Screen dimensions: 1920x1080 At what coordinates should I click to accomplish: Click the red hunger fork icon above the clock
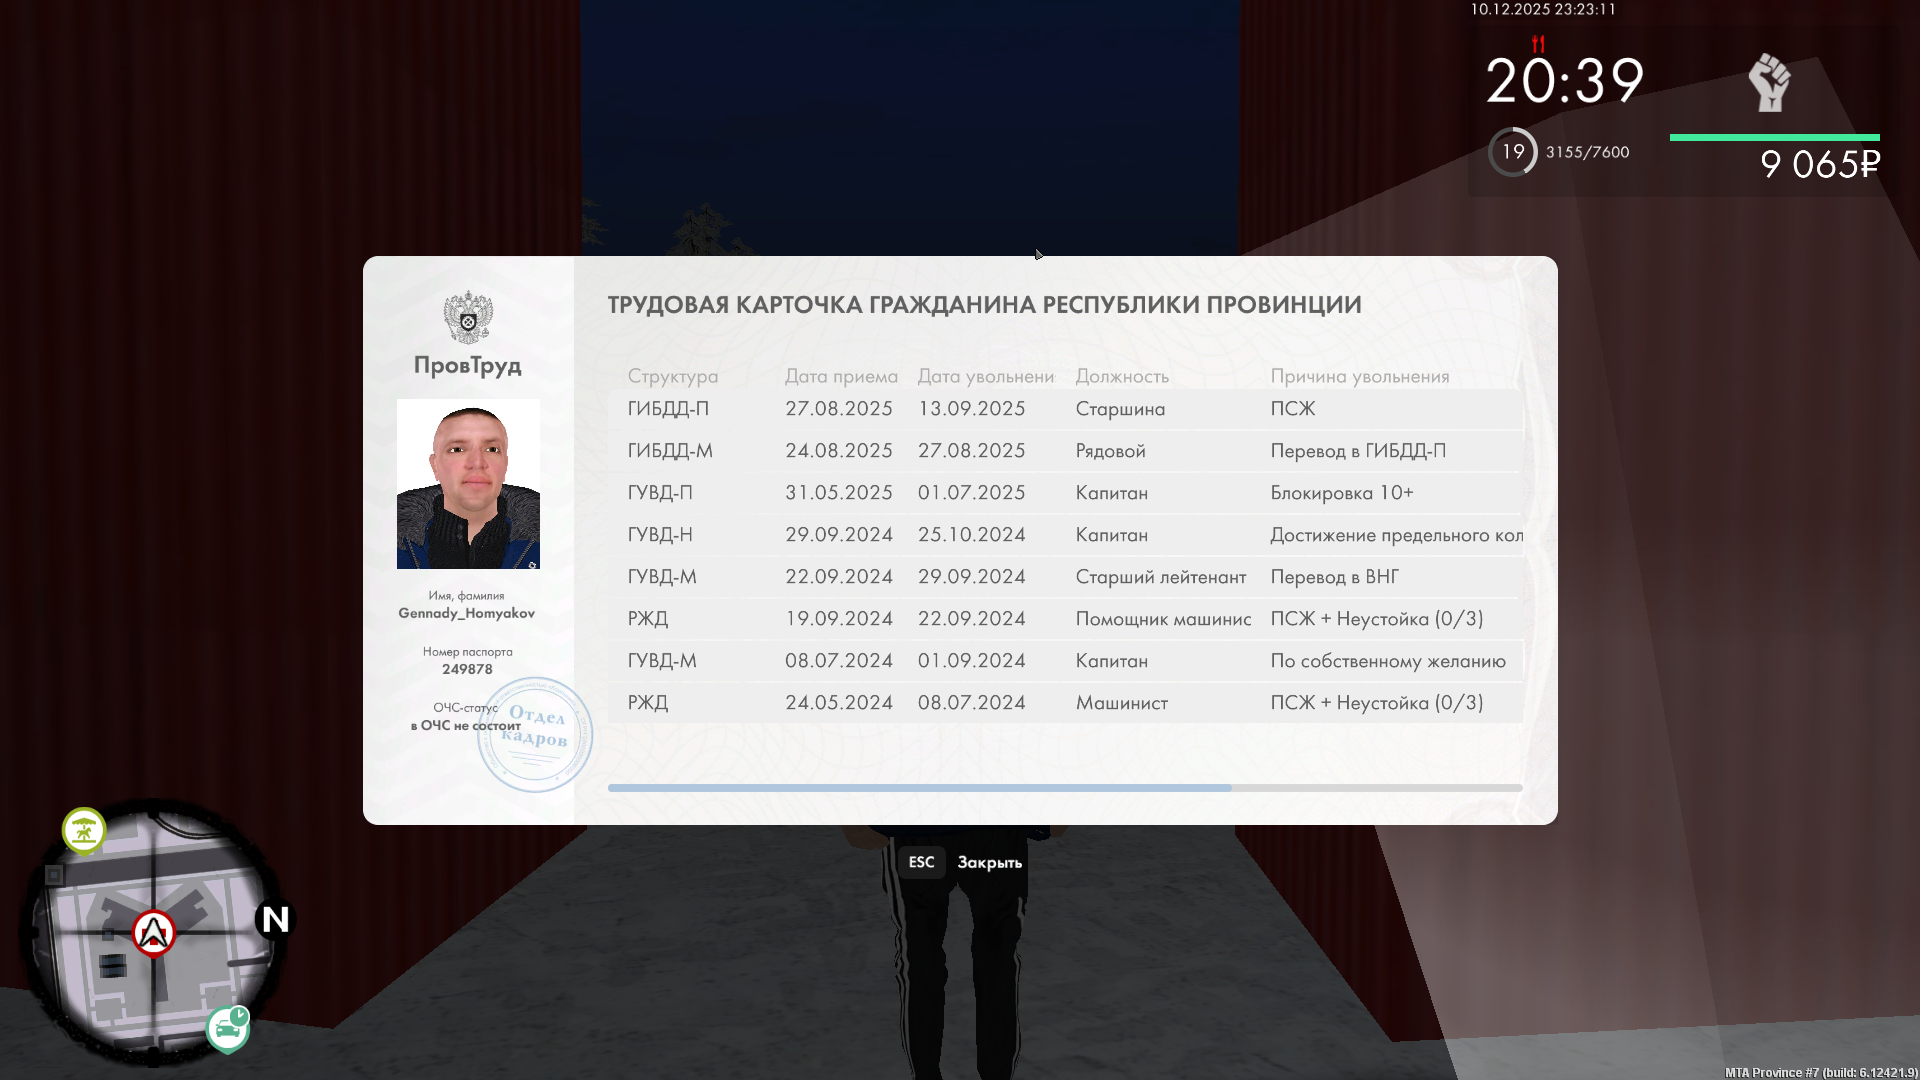[x=1538, y=44]
